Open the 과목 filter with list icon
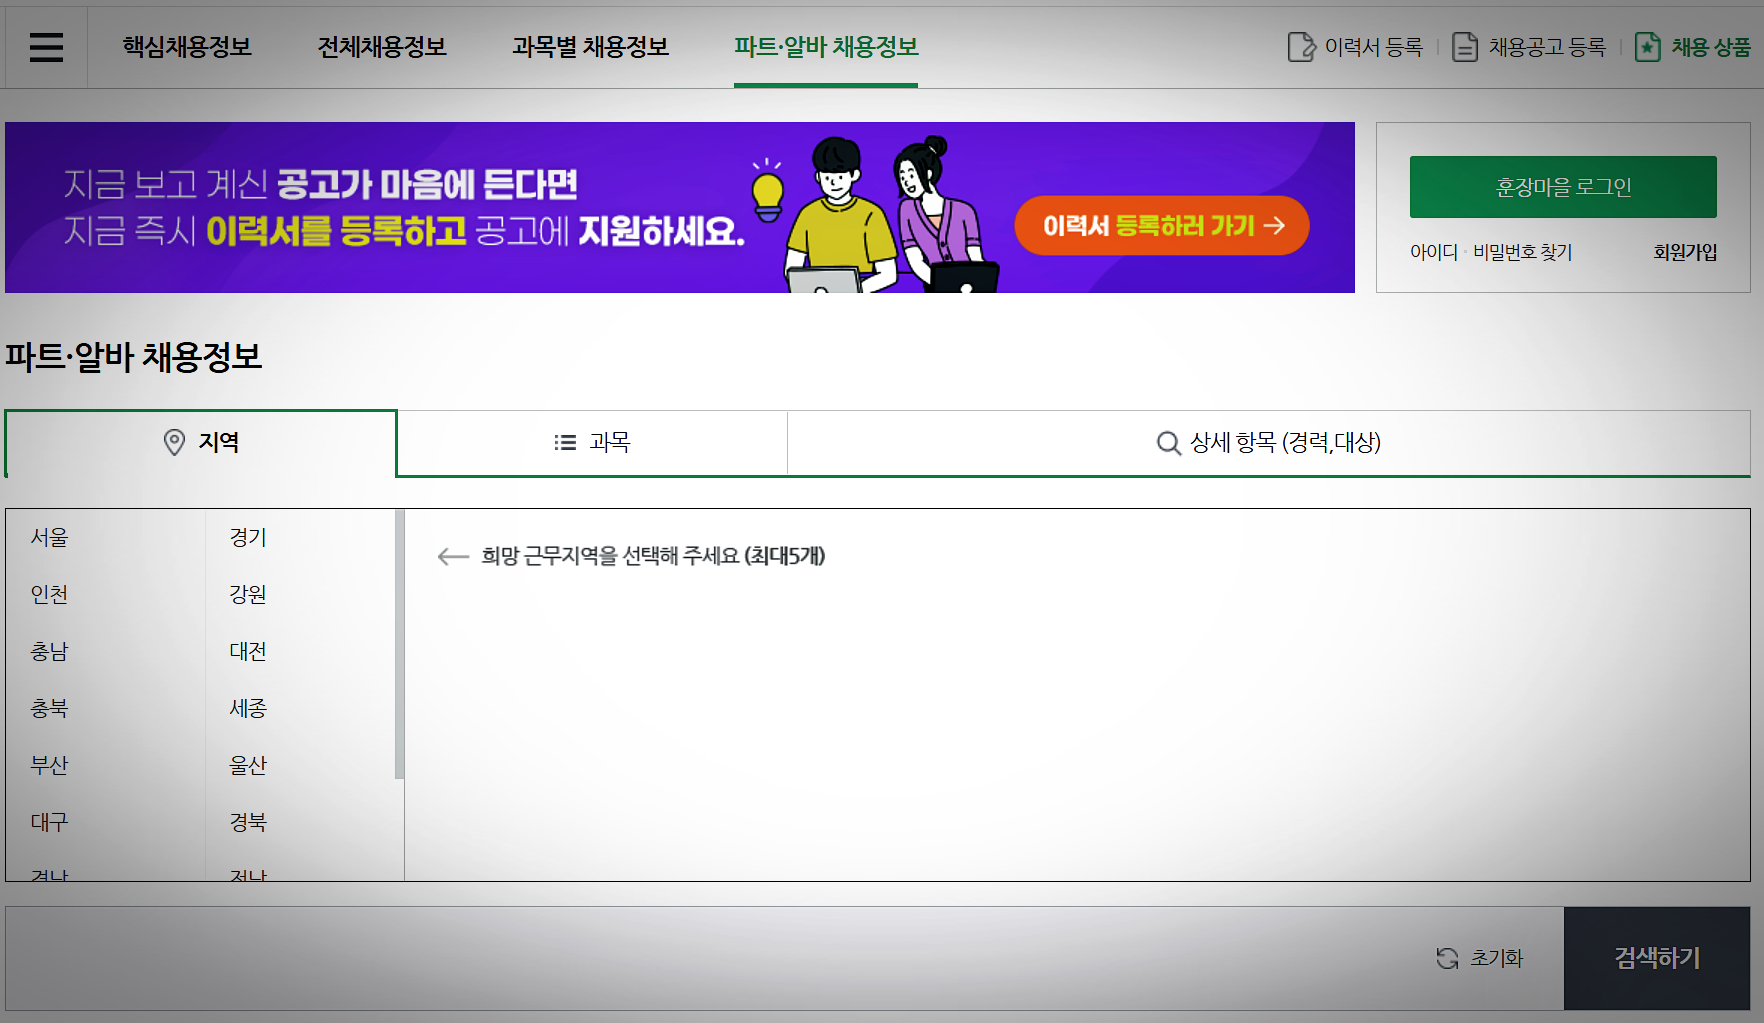This screenshot has width=1764, height=1023. click(x=592, y=443)
